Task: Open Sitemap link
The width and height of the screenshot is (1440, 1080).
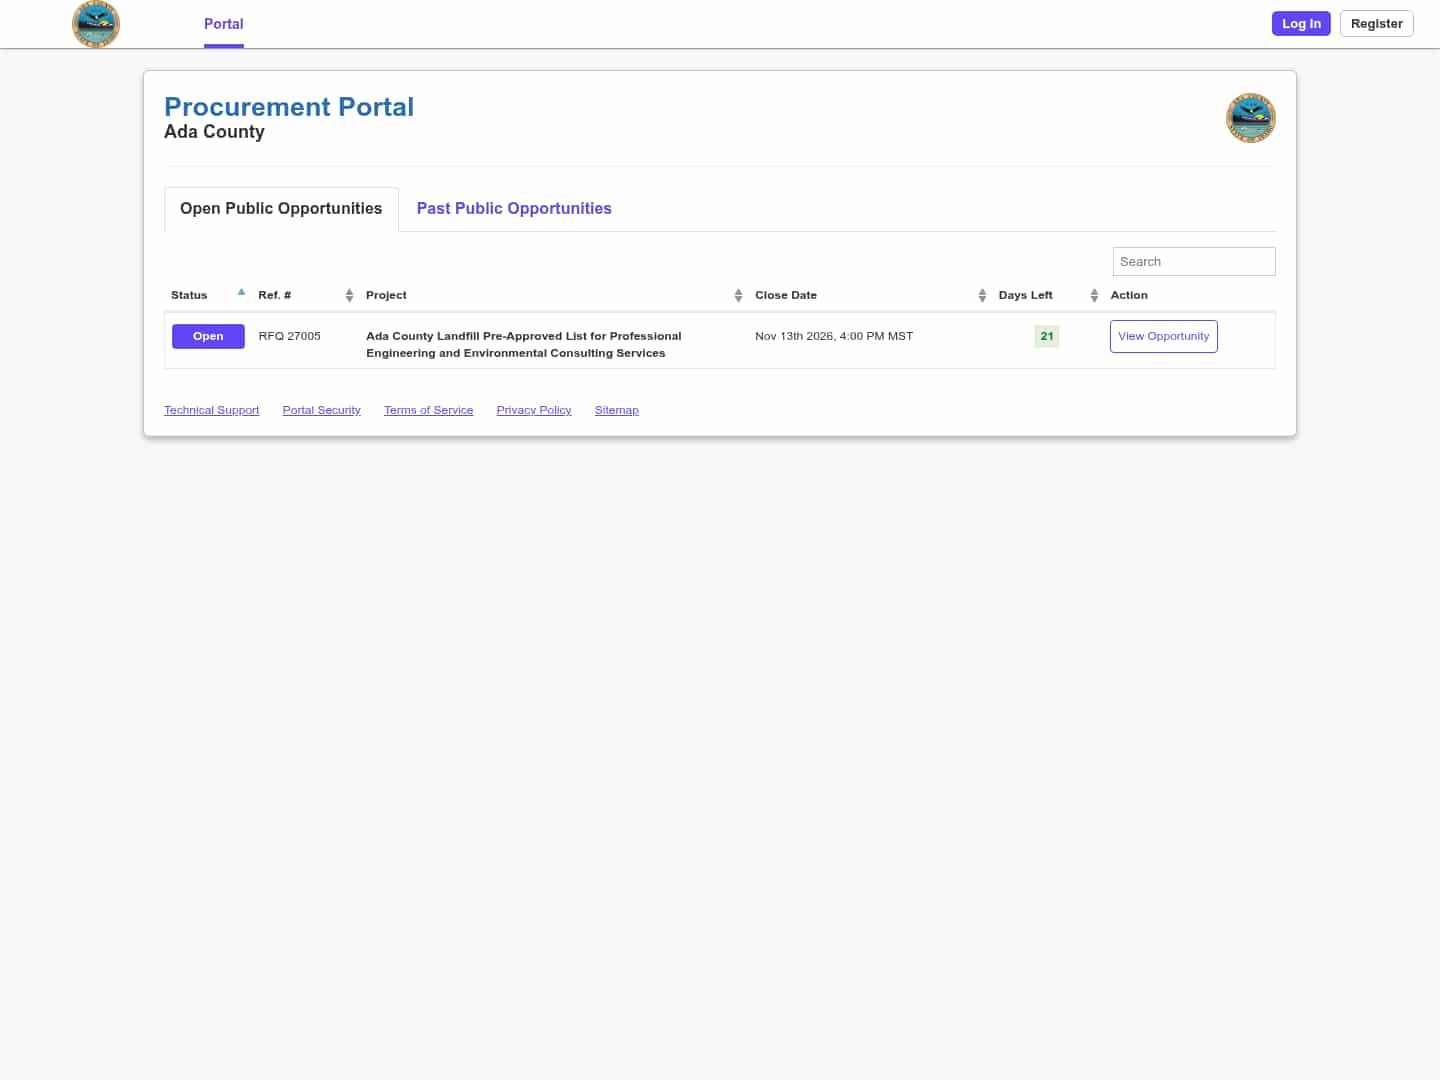Action: point(616,410)
